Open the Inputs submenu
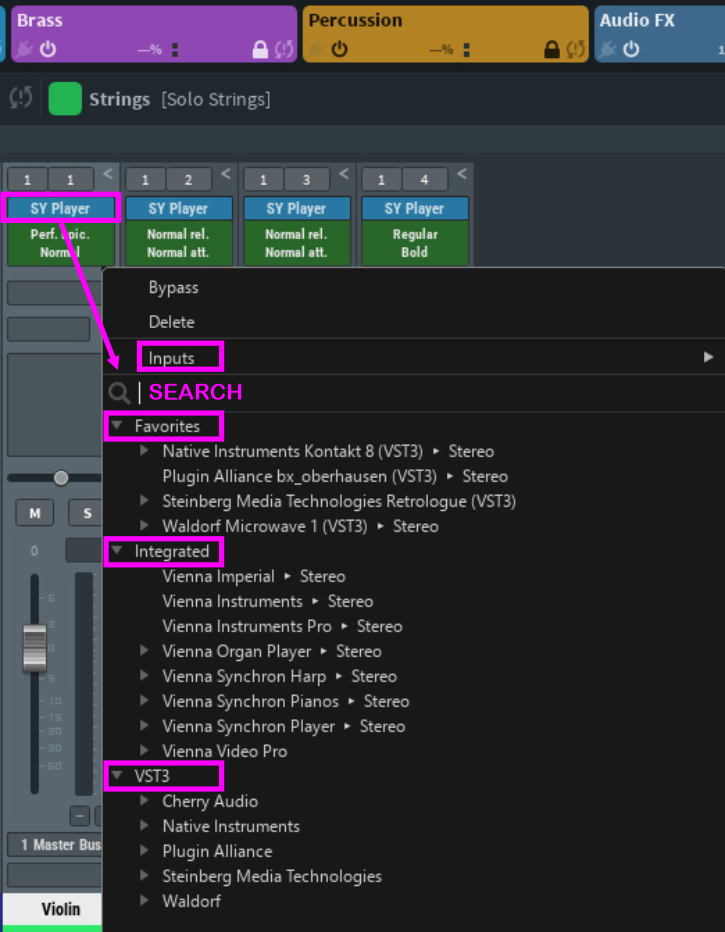 (171, 357)
